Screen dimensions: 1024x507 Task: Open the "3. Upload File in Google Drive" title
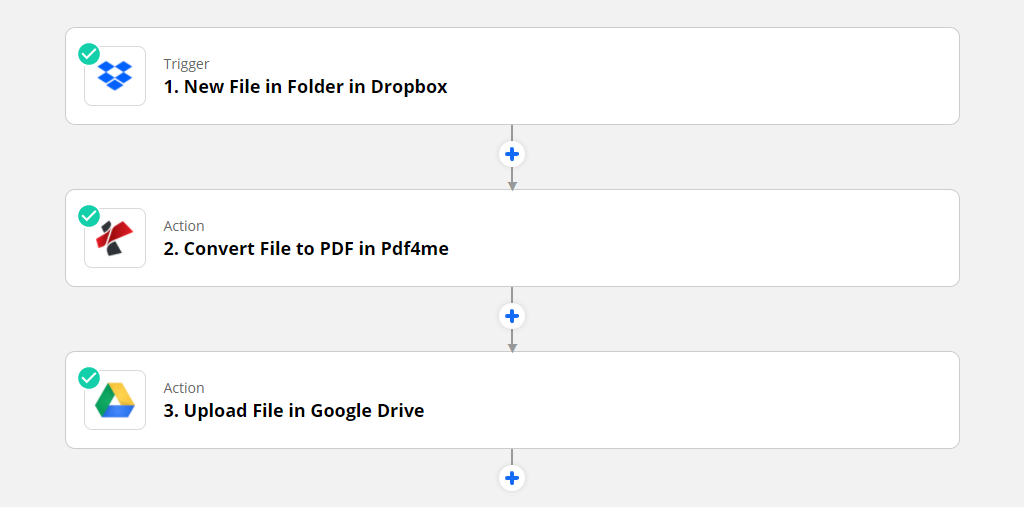pos(294,411)
